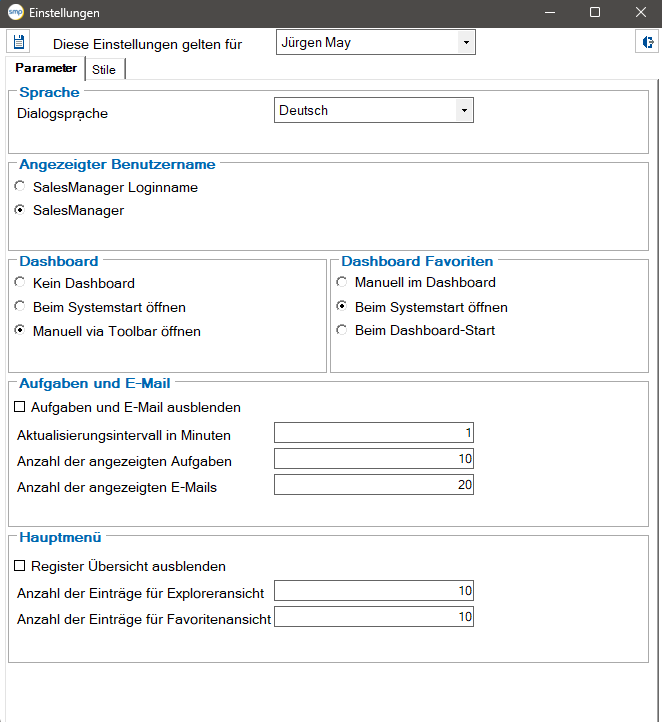662x722 pixels.
Task: Click the Anzahl der angezeigten E-Mails field
Action: (x=374, y=484)
